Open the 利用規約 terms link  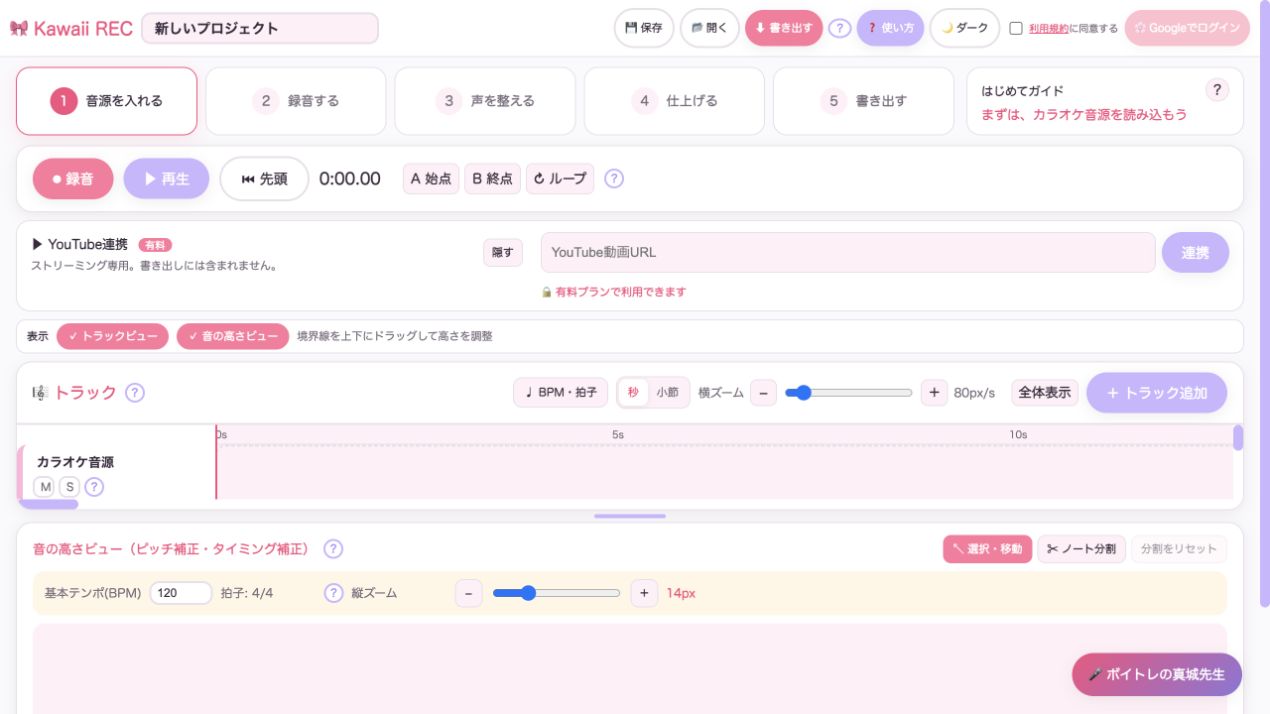(1048, 28)
